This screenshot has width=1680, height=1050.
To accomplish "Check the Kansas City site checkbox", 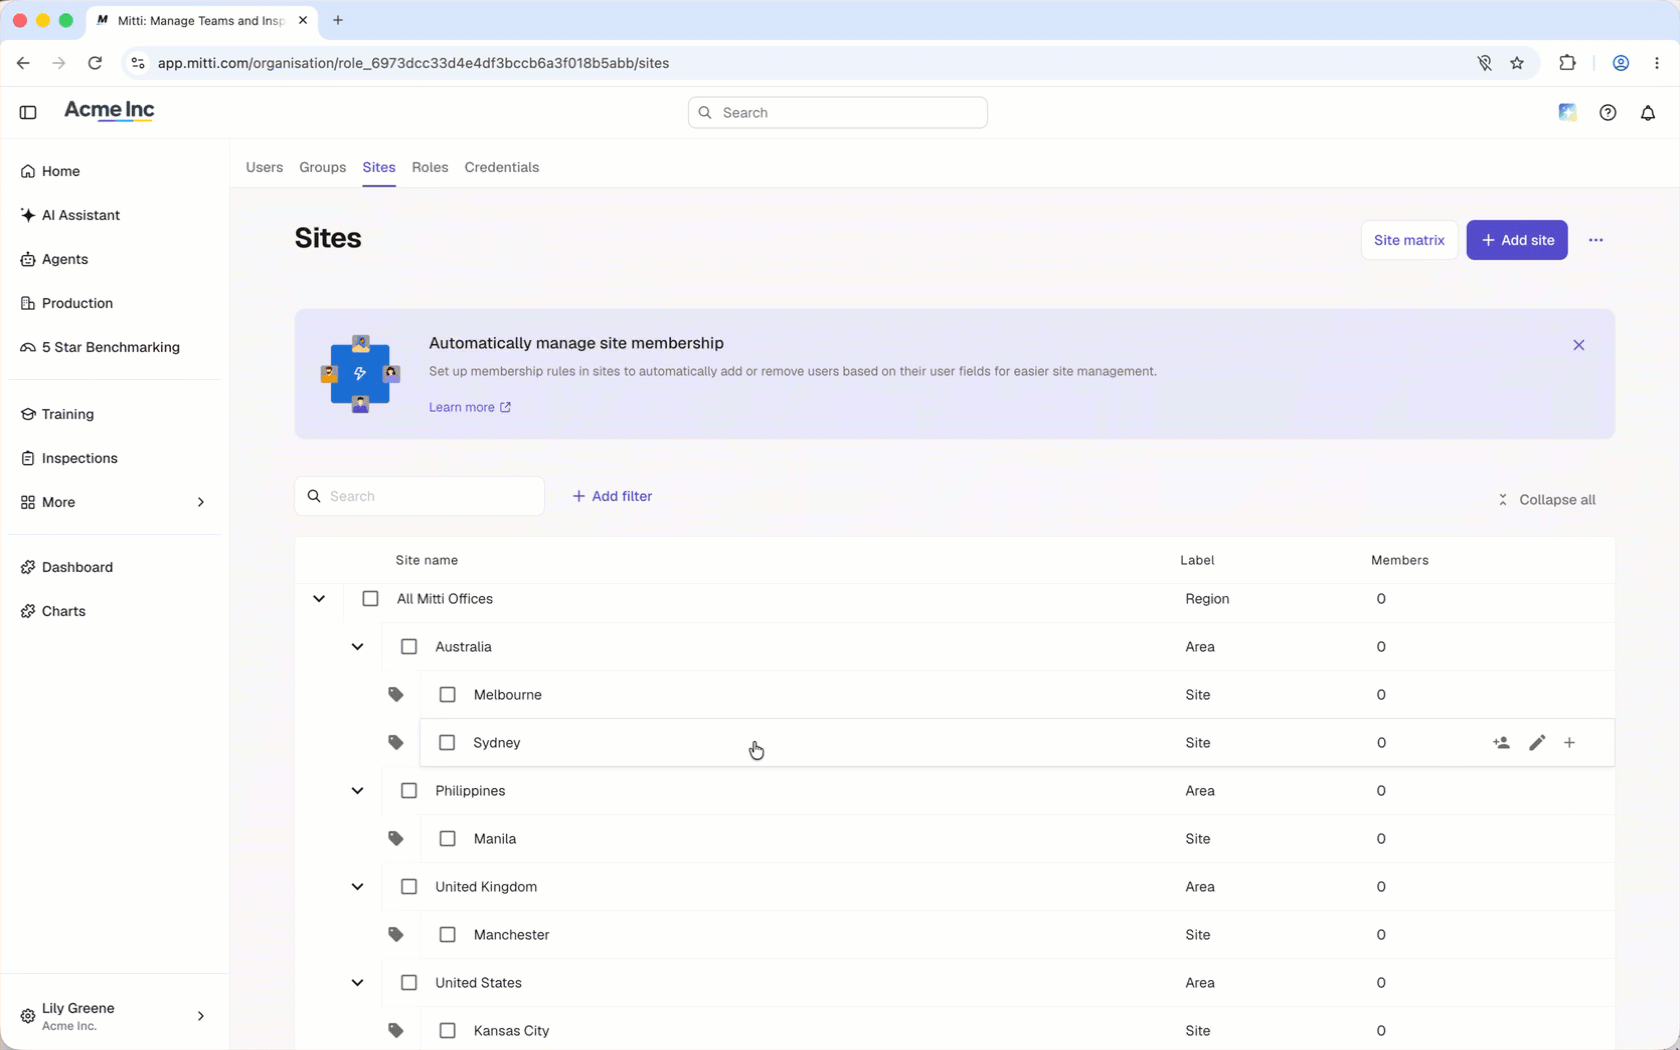I will pos(447,1031).
